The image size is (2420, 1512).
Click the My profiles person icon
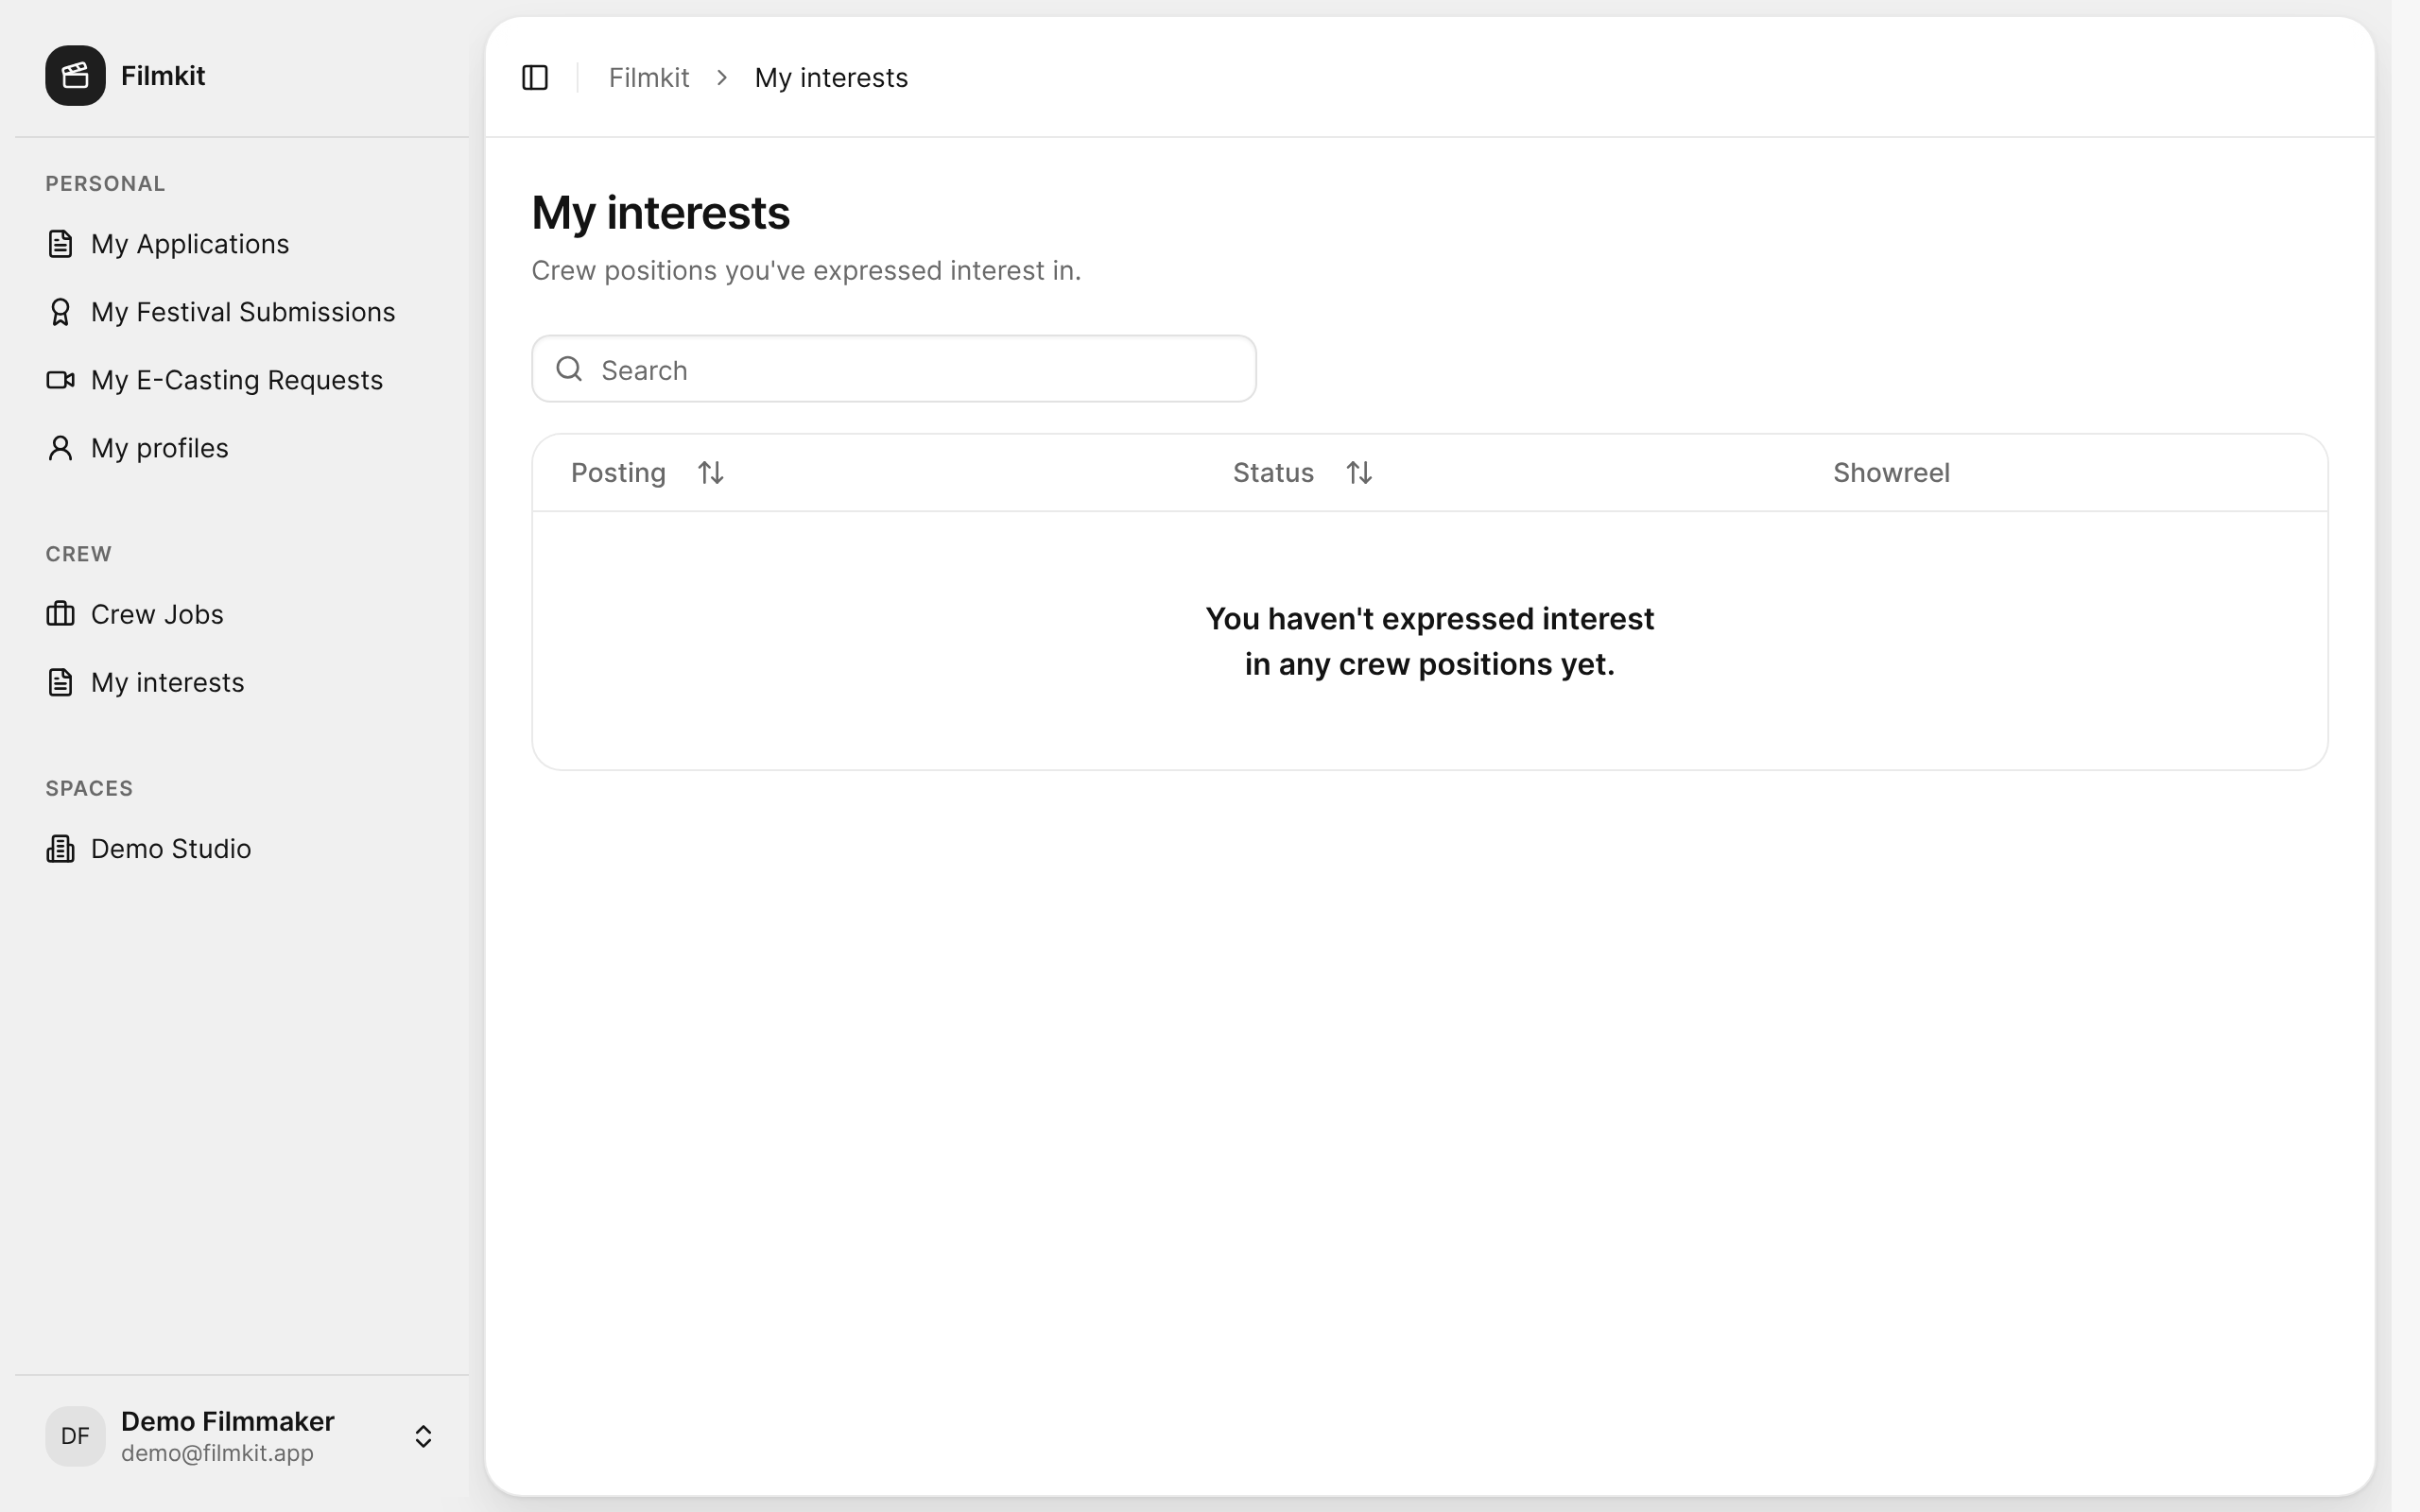click(x=60, y=448)
